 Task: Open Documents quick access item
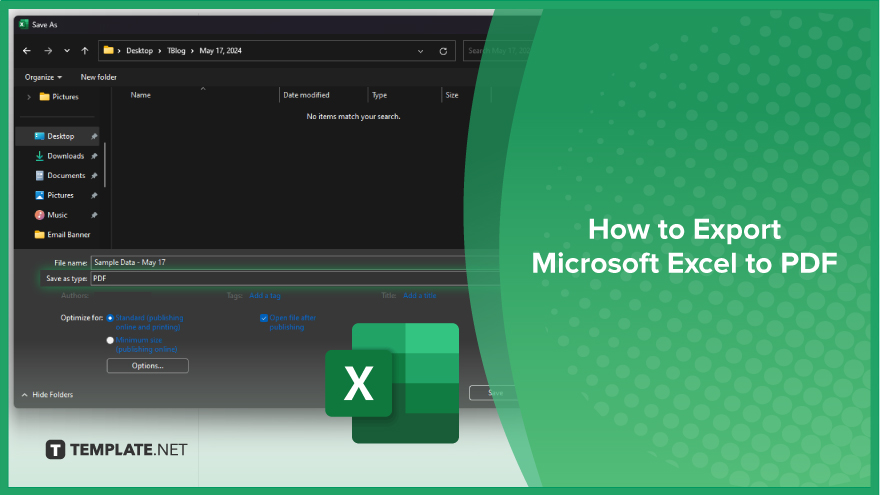click(x=60, y=176)
